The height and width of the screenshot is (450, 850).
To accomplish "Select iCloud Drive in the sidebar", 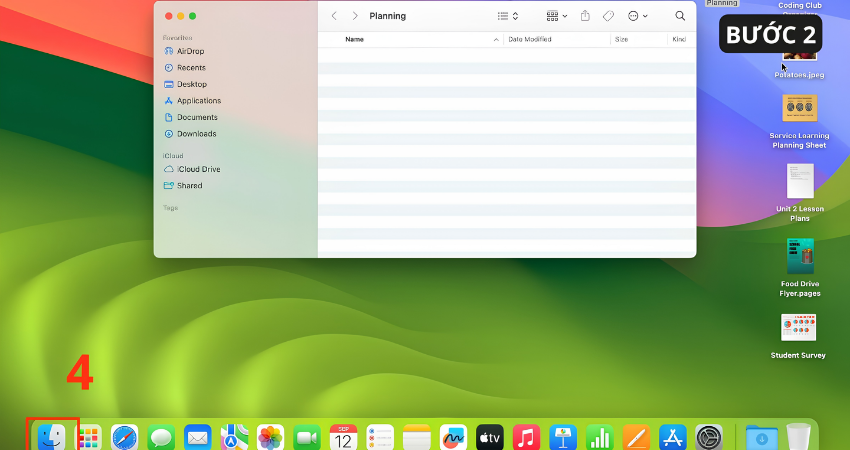I will click(x=192, y=169).
